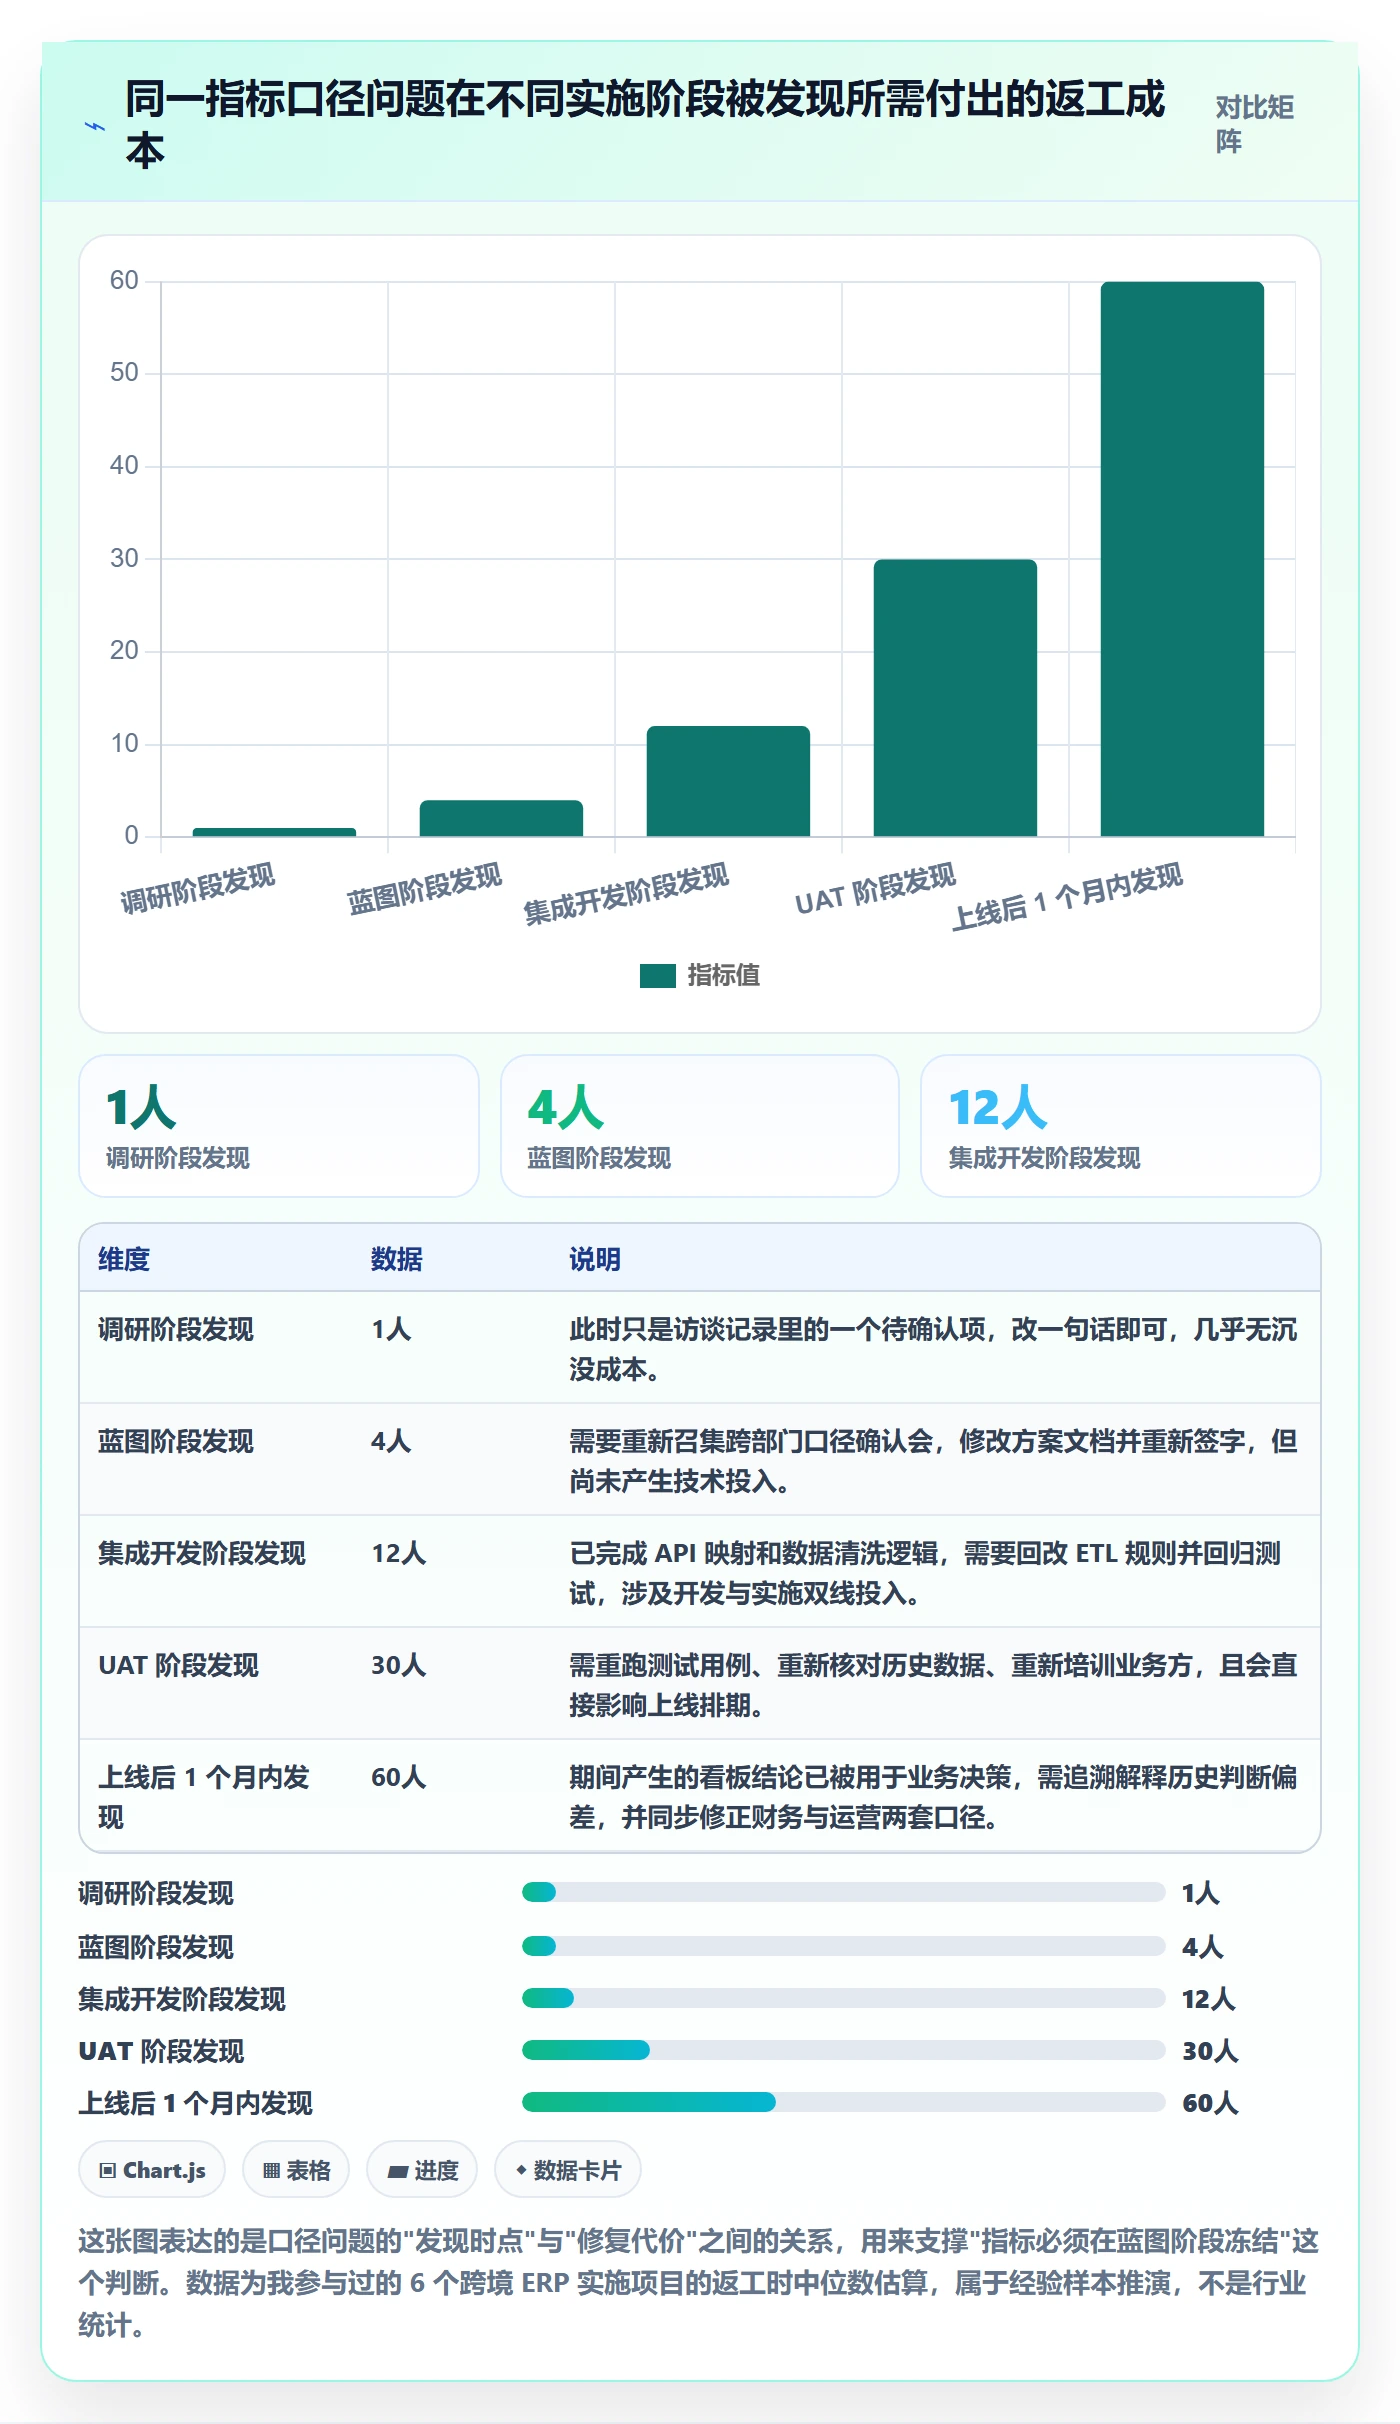
Task: Click the 60 y-axis label
Action: coord(124,280)
